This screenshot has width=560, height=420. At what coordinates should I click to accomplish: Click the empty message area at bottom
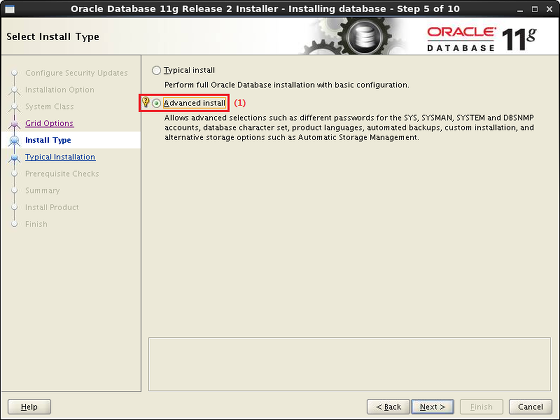tap(350, 364)
